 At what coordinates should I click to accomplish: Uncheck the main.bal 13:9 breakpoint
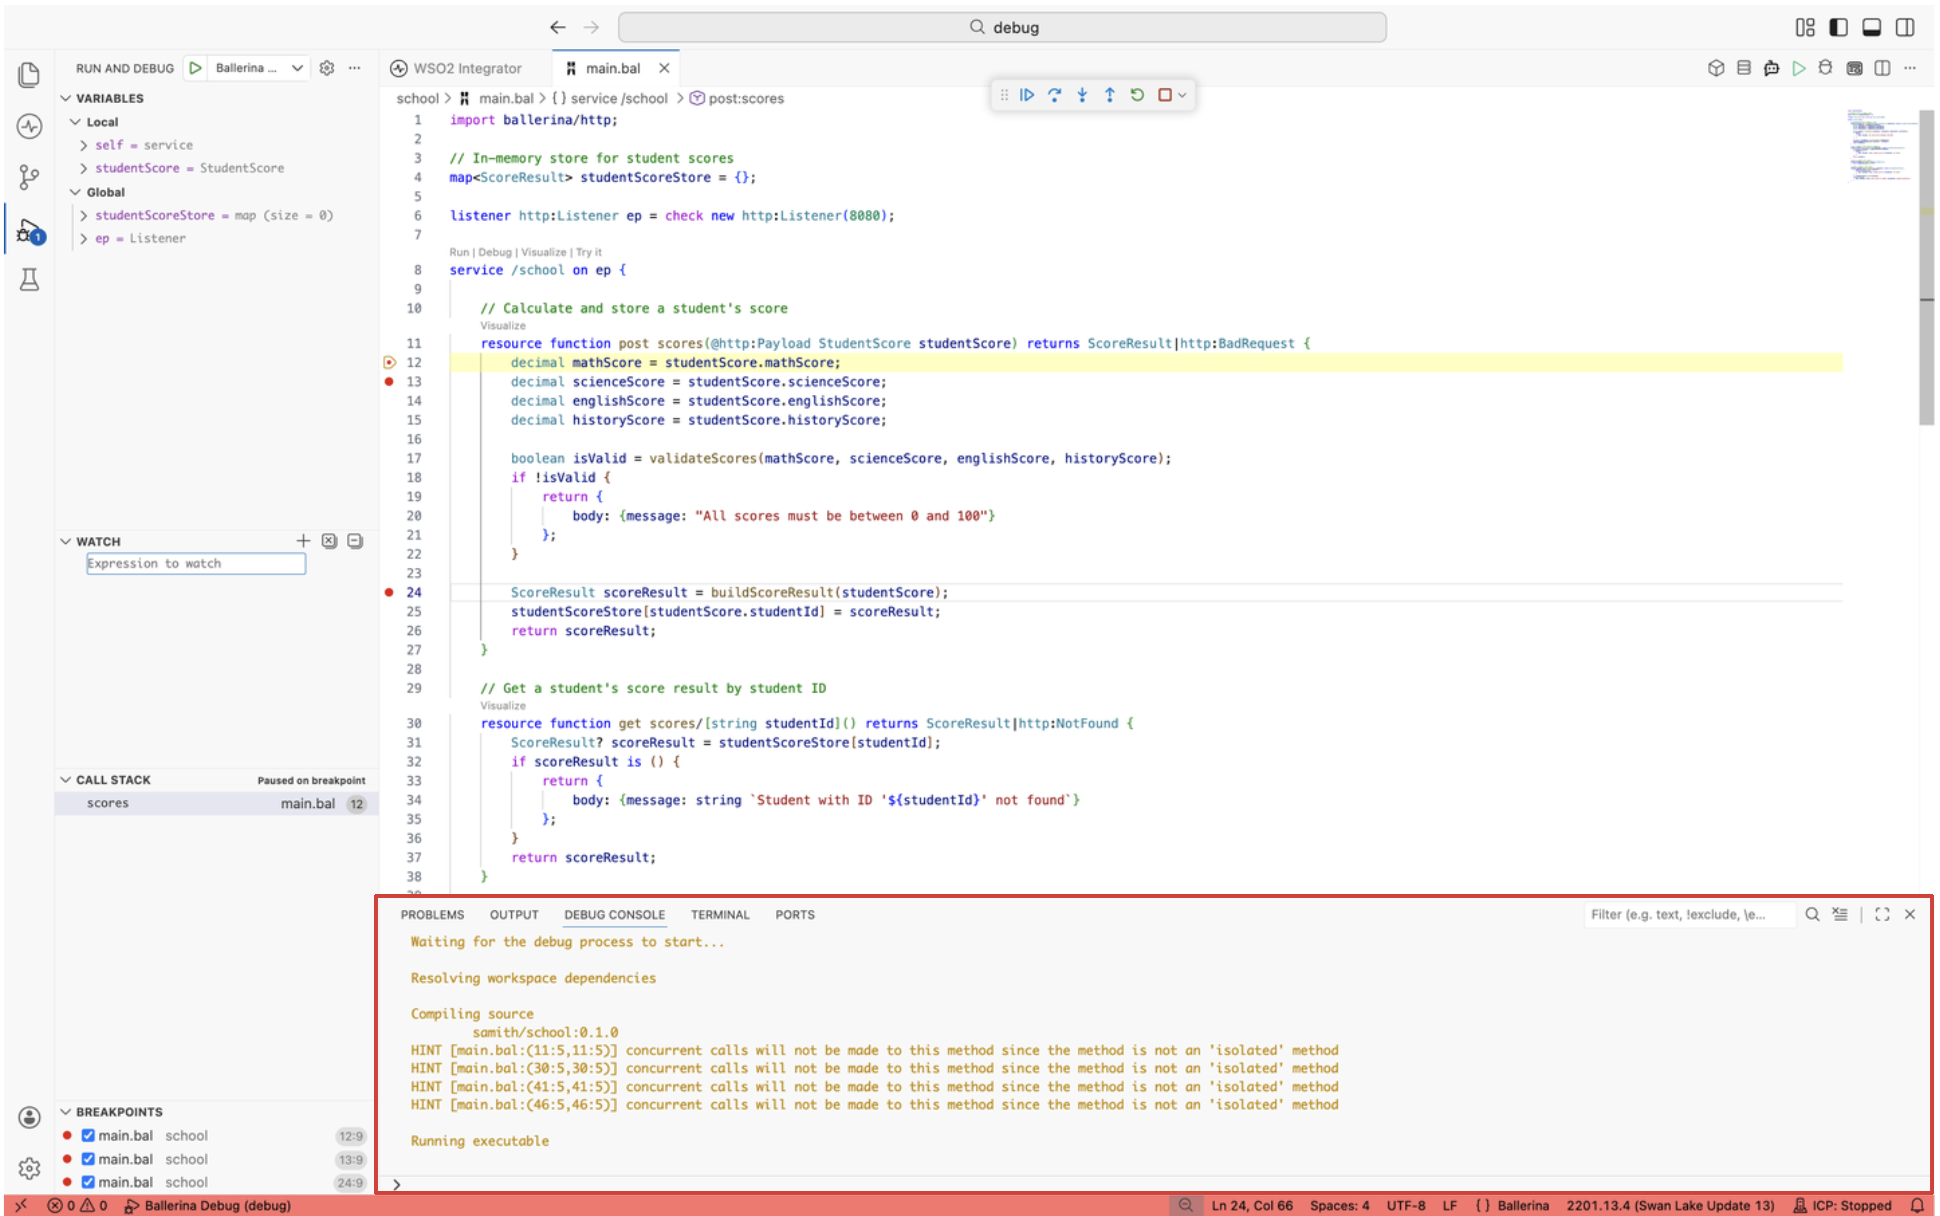(x=88, y=1159)
